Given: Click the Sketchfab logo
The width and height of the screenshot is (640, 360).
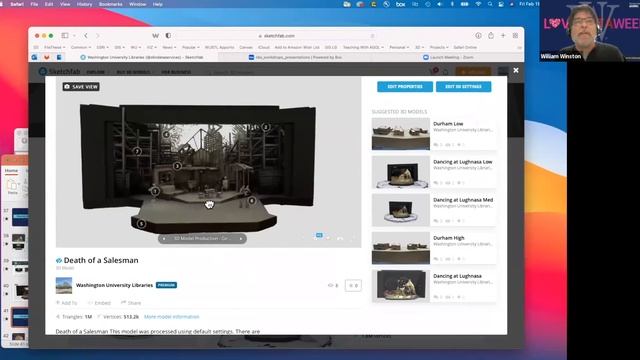Looking at the screenshot, I should click(x=60, y=71).
